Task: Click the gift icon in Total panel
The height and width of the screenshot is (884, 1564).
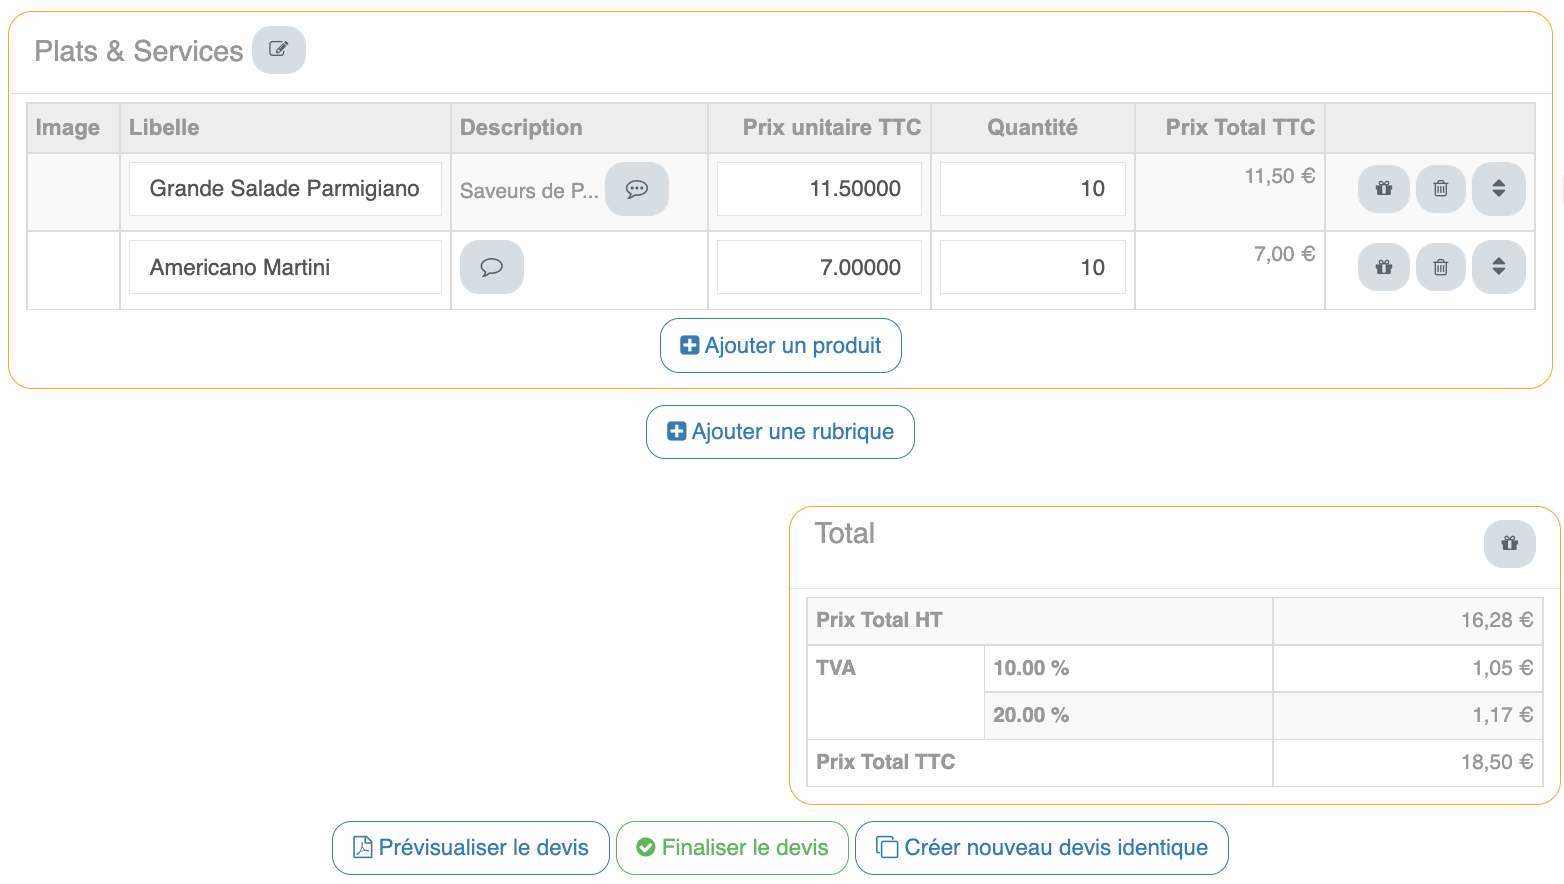Action: (1509, 544)
